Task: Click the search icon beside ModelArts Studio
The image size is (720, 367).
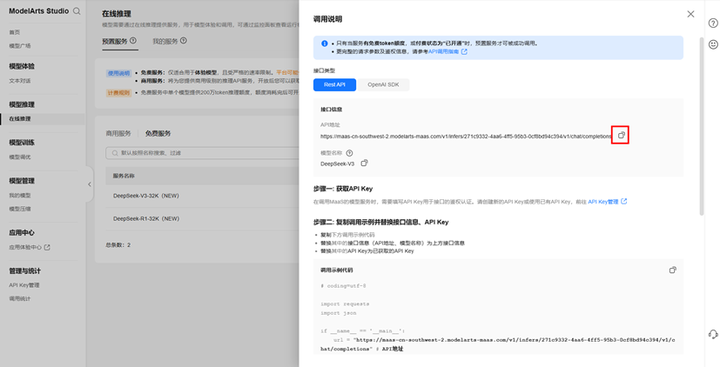Action: click(77, 11)
